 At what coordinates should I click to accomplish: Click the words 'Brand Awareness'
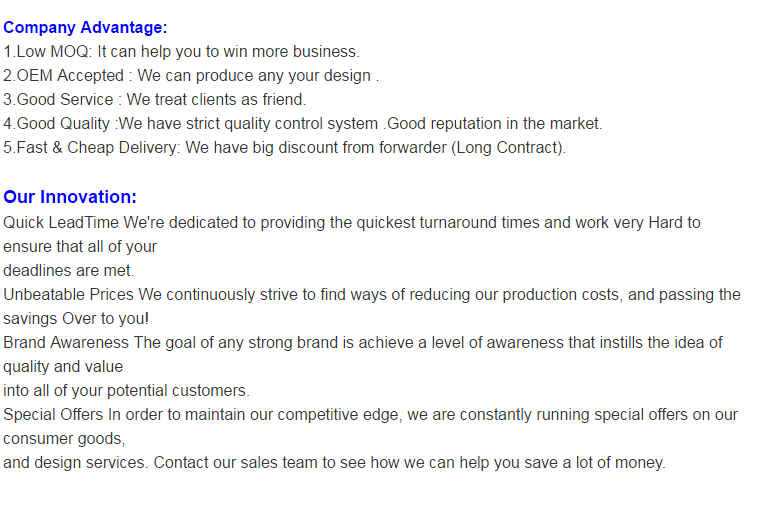[66, 343]
